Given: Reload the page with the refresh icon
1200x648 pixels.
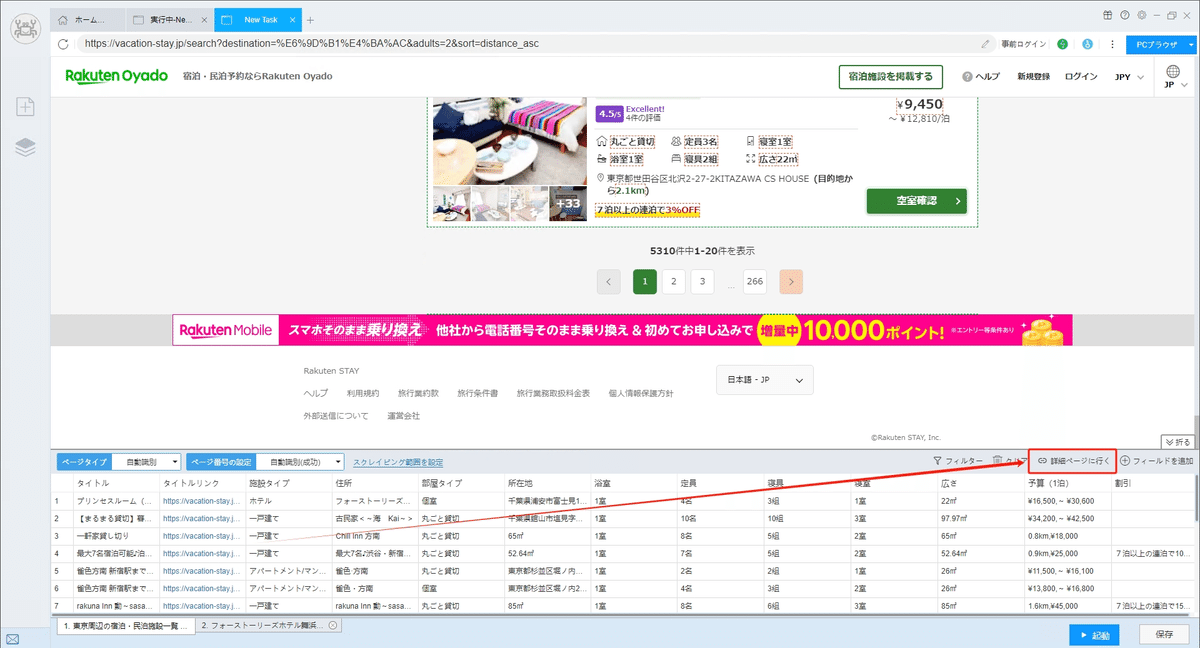Looking at the screenshot, I should [x=63, y=44].
